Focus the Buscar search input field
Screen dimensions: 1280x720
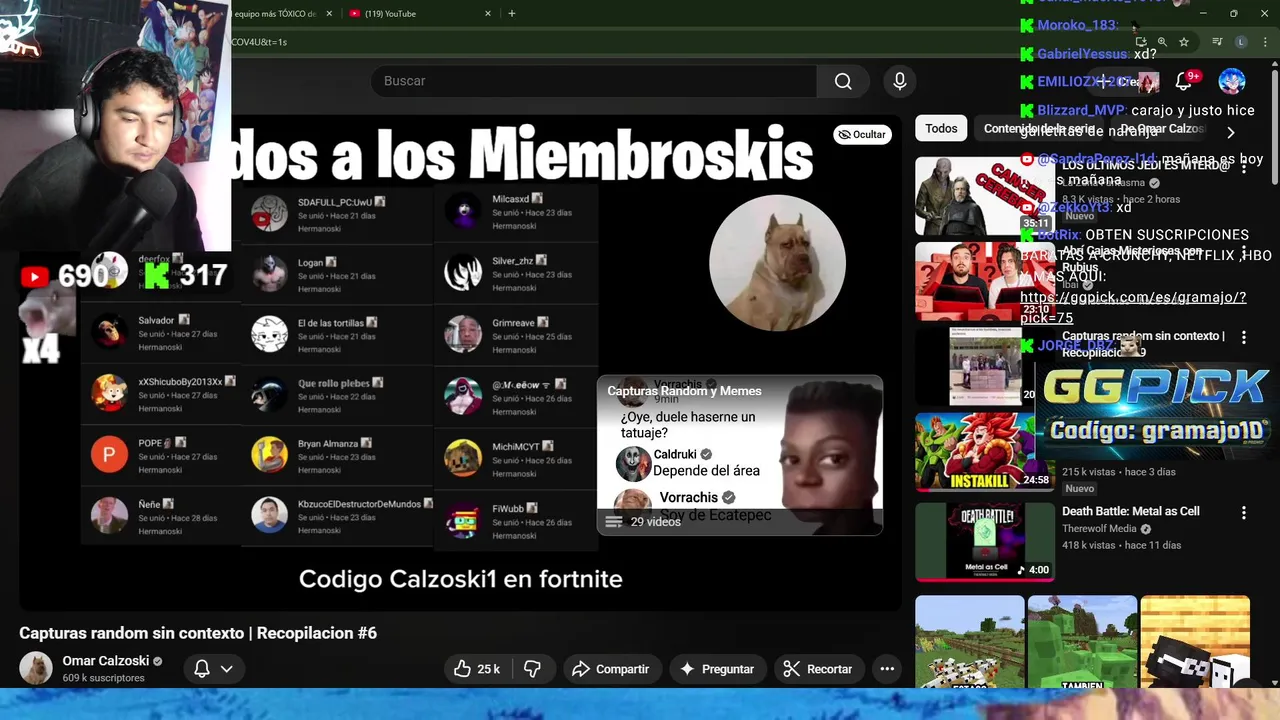tap(594, 81)
